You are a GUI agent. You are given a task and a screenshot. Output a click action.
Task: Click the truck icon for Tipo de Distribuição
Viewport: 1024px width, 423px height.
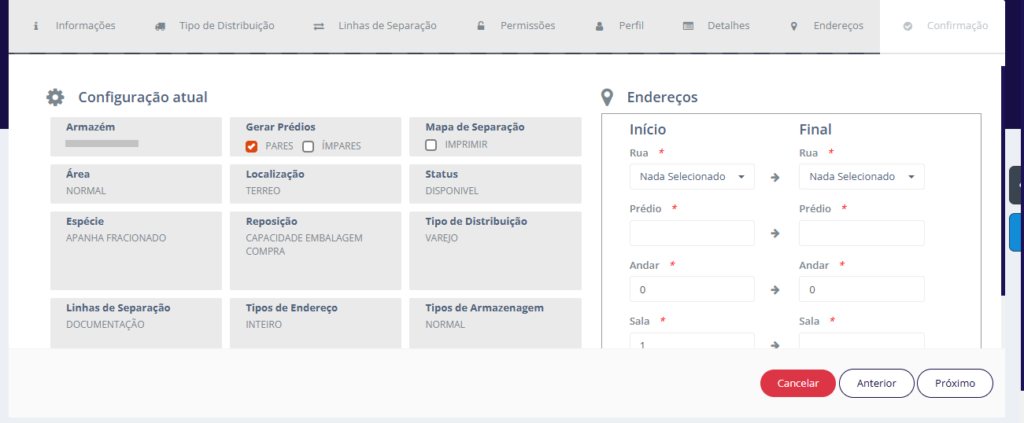[x=160, y=26]
